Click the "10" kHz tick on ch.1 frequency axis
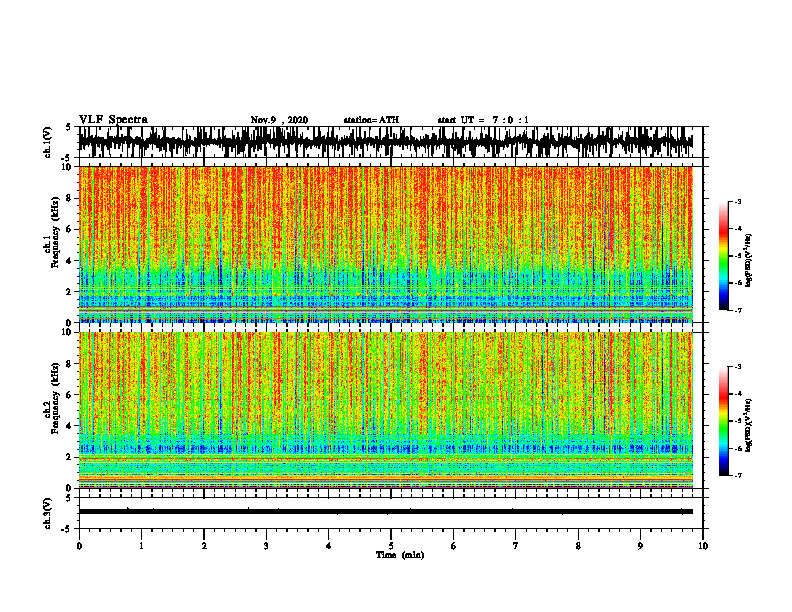 click(68, 167)
